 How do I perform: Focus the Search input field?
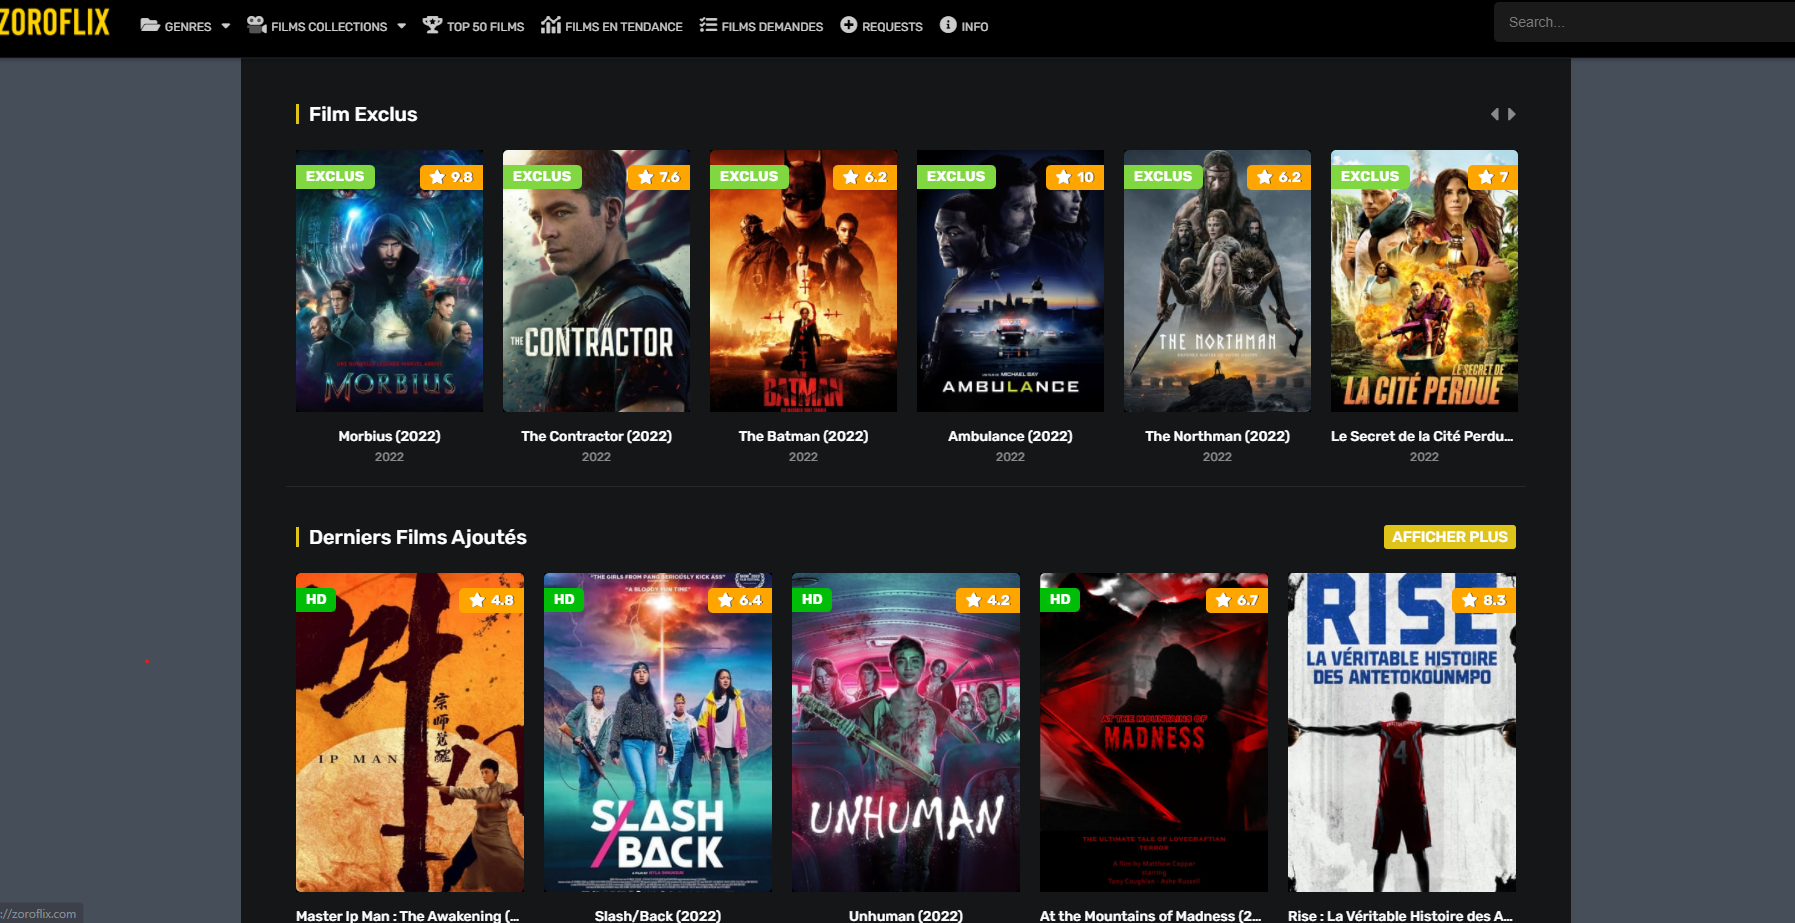(1644, 22)
